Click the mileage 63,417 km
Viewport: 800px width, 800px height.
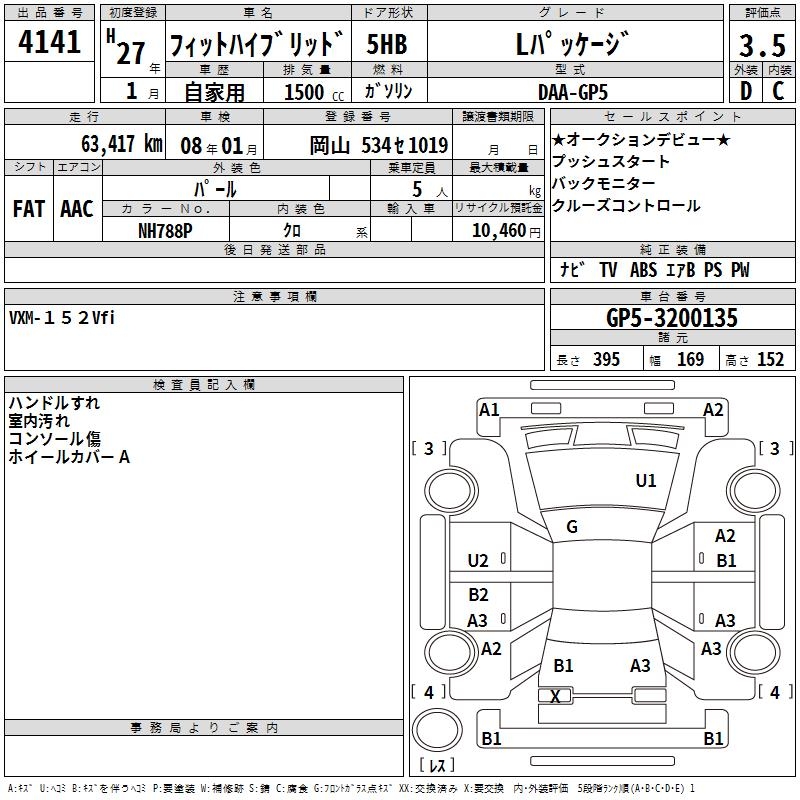click(122, 144)
